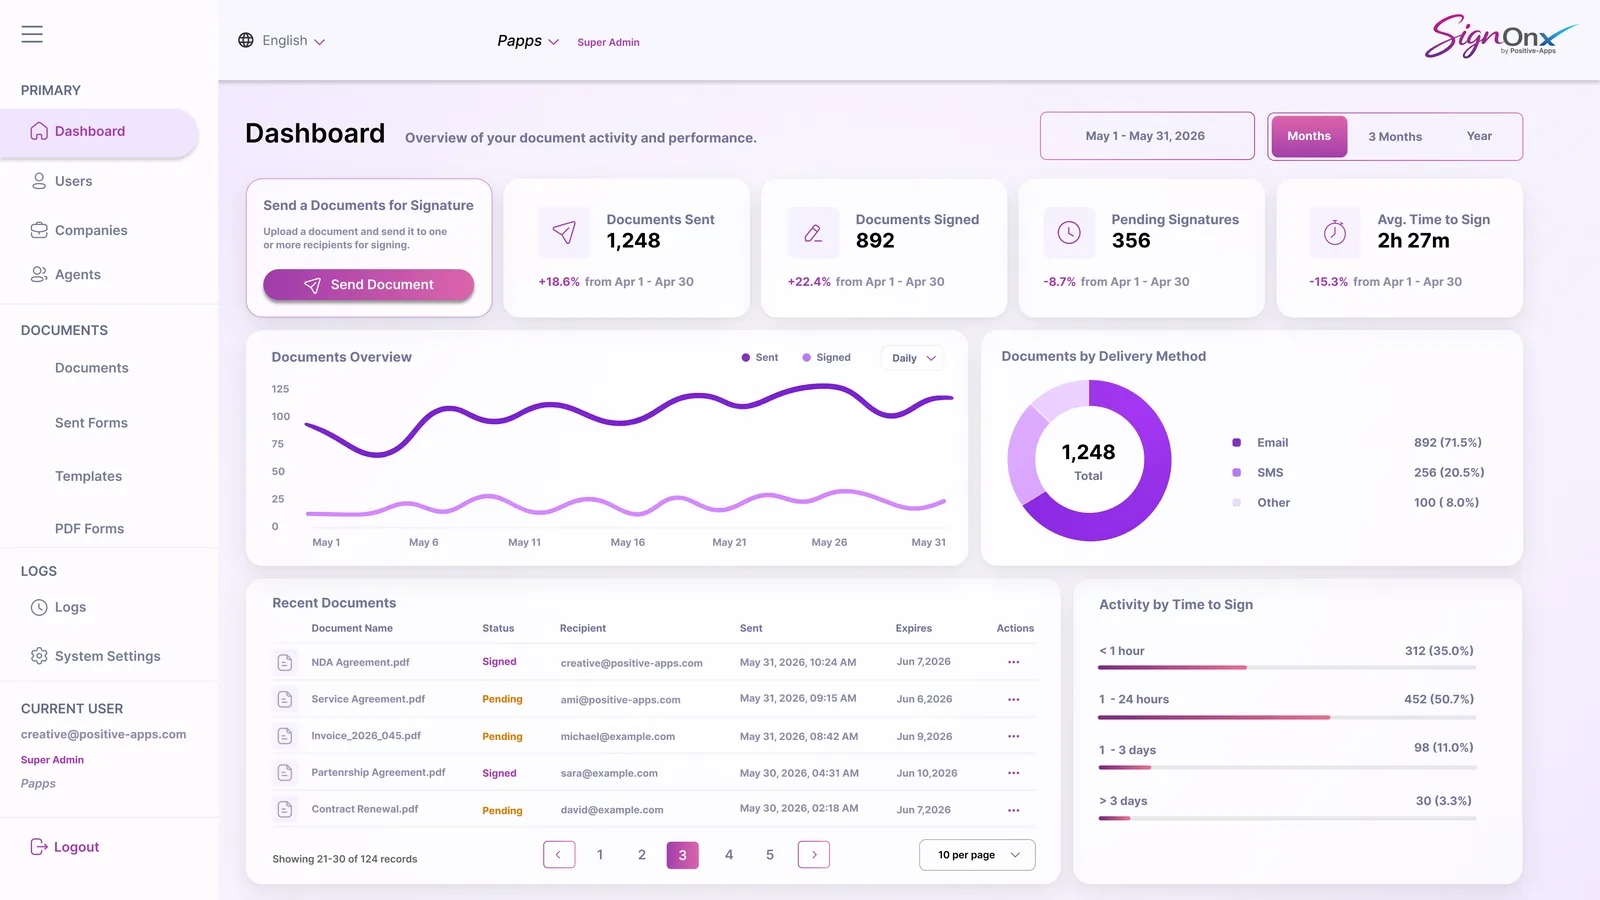Toggle the Signed series in chart legend

click(x=826, y=357)
